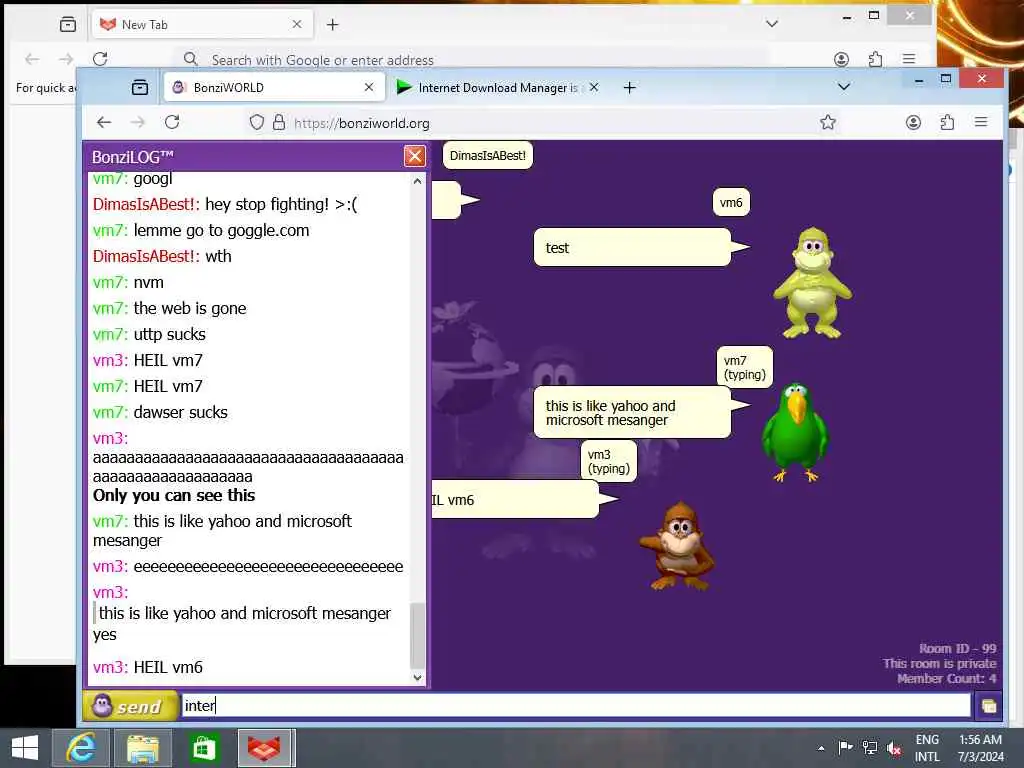Open the chat log icon beside message input

[x=989, y=706]
